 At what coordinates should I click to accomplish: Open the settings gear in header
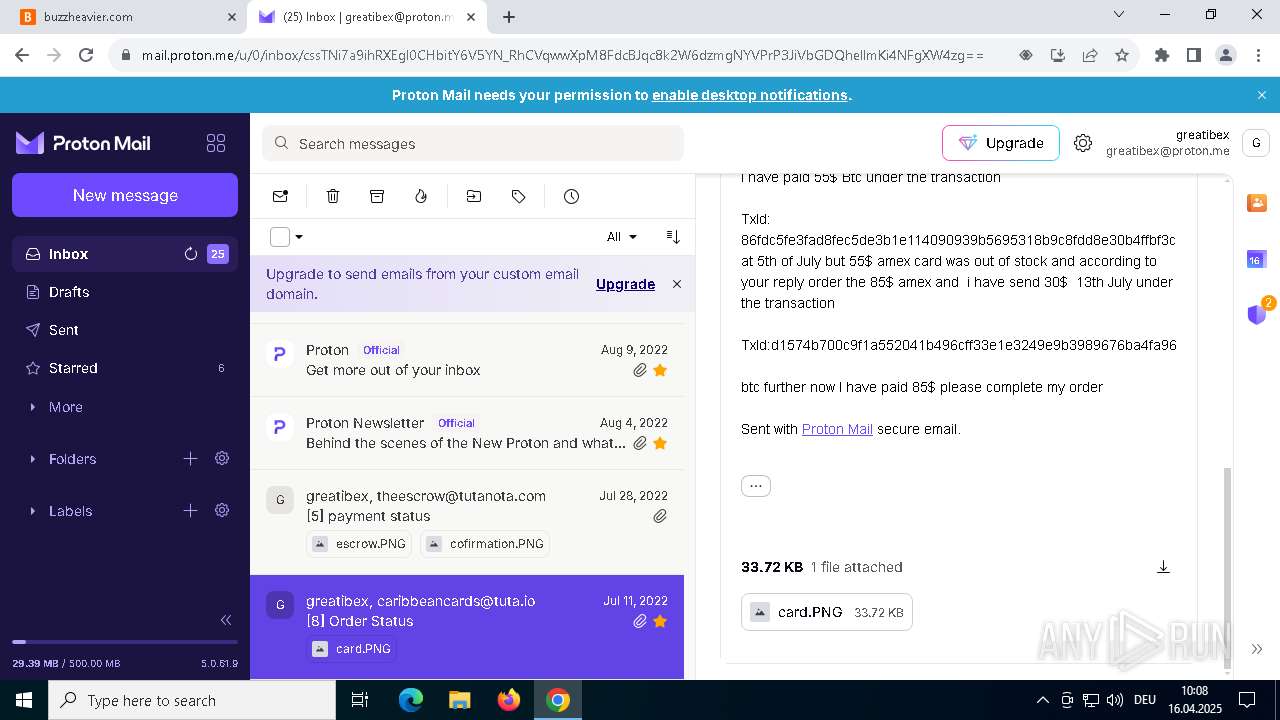(1083, 143)
